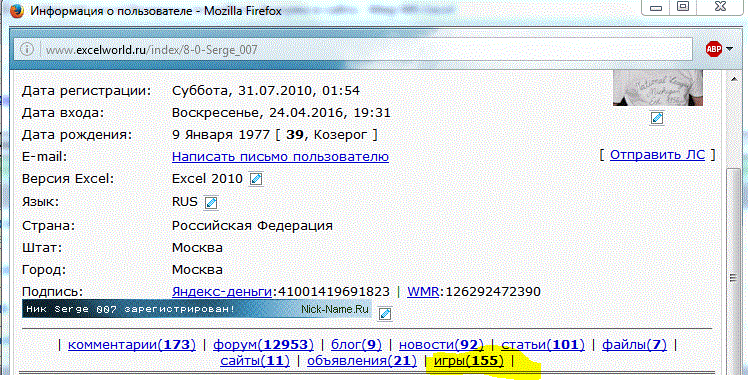Image resolution: width=748 pixels, height=380 pixels.
Task: Open 'Написать письмо пользователю' link
Action: [280, 156]
